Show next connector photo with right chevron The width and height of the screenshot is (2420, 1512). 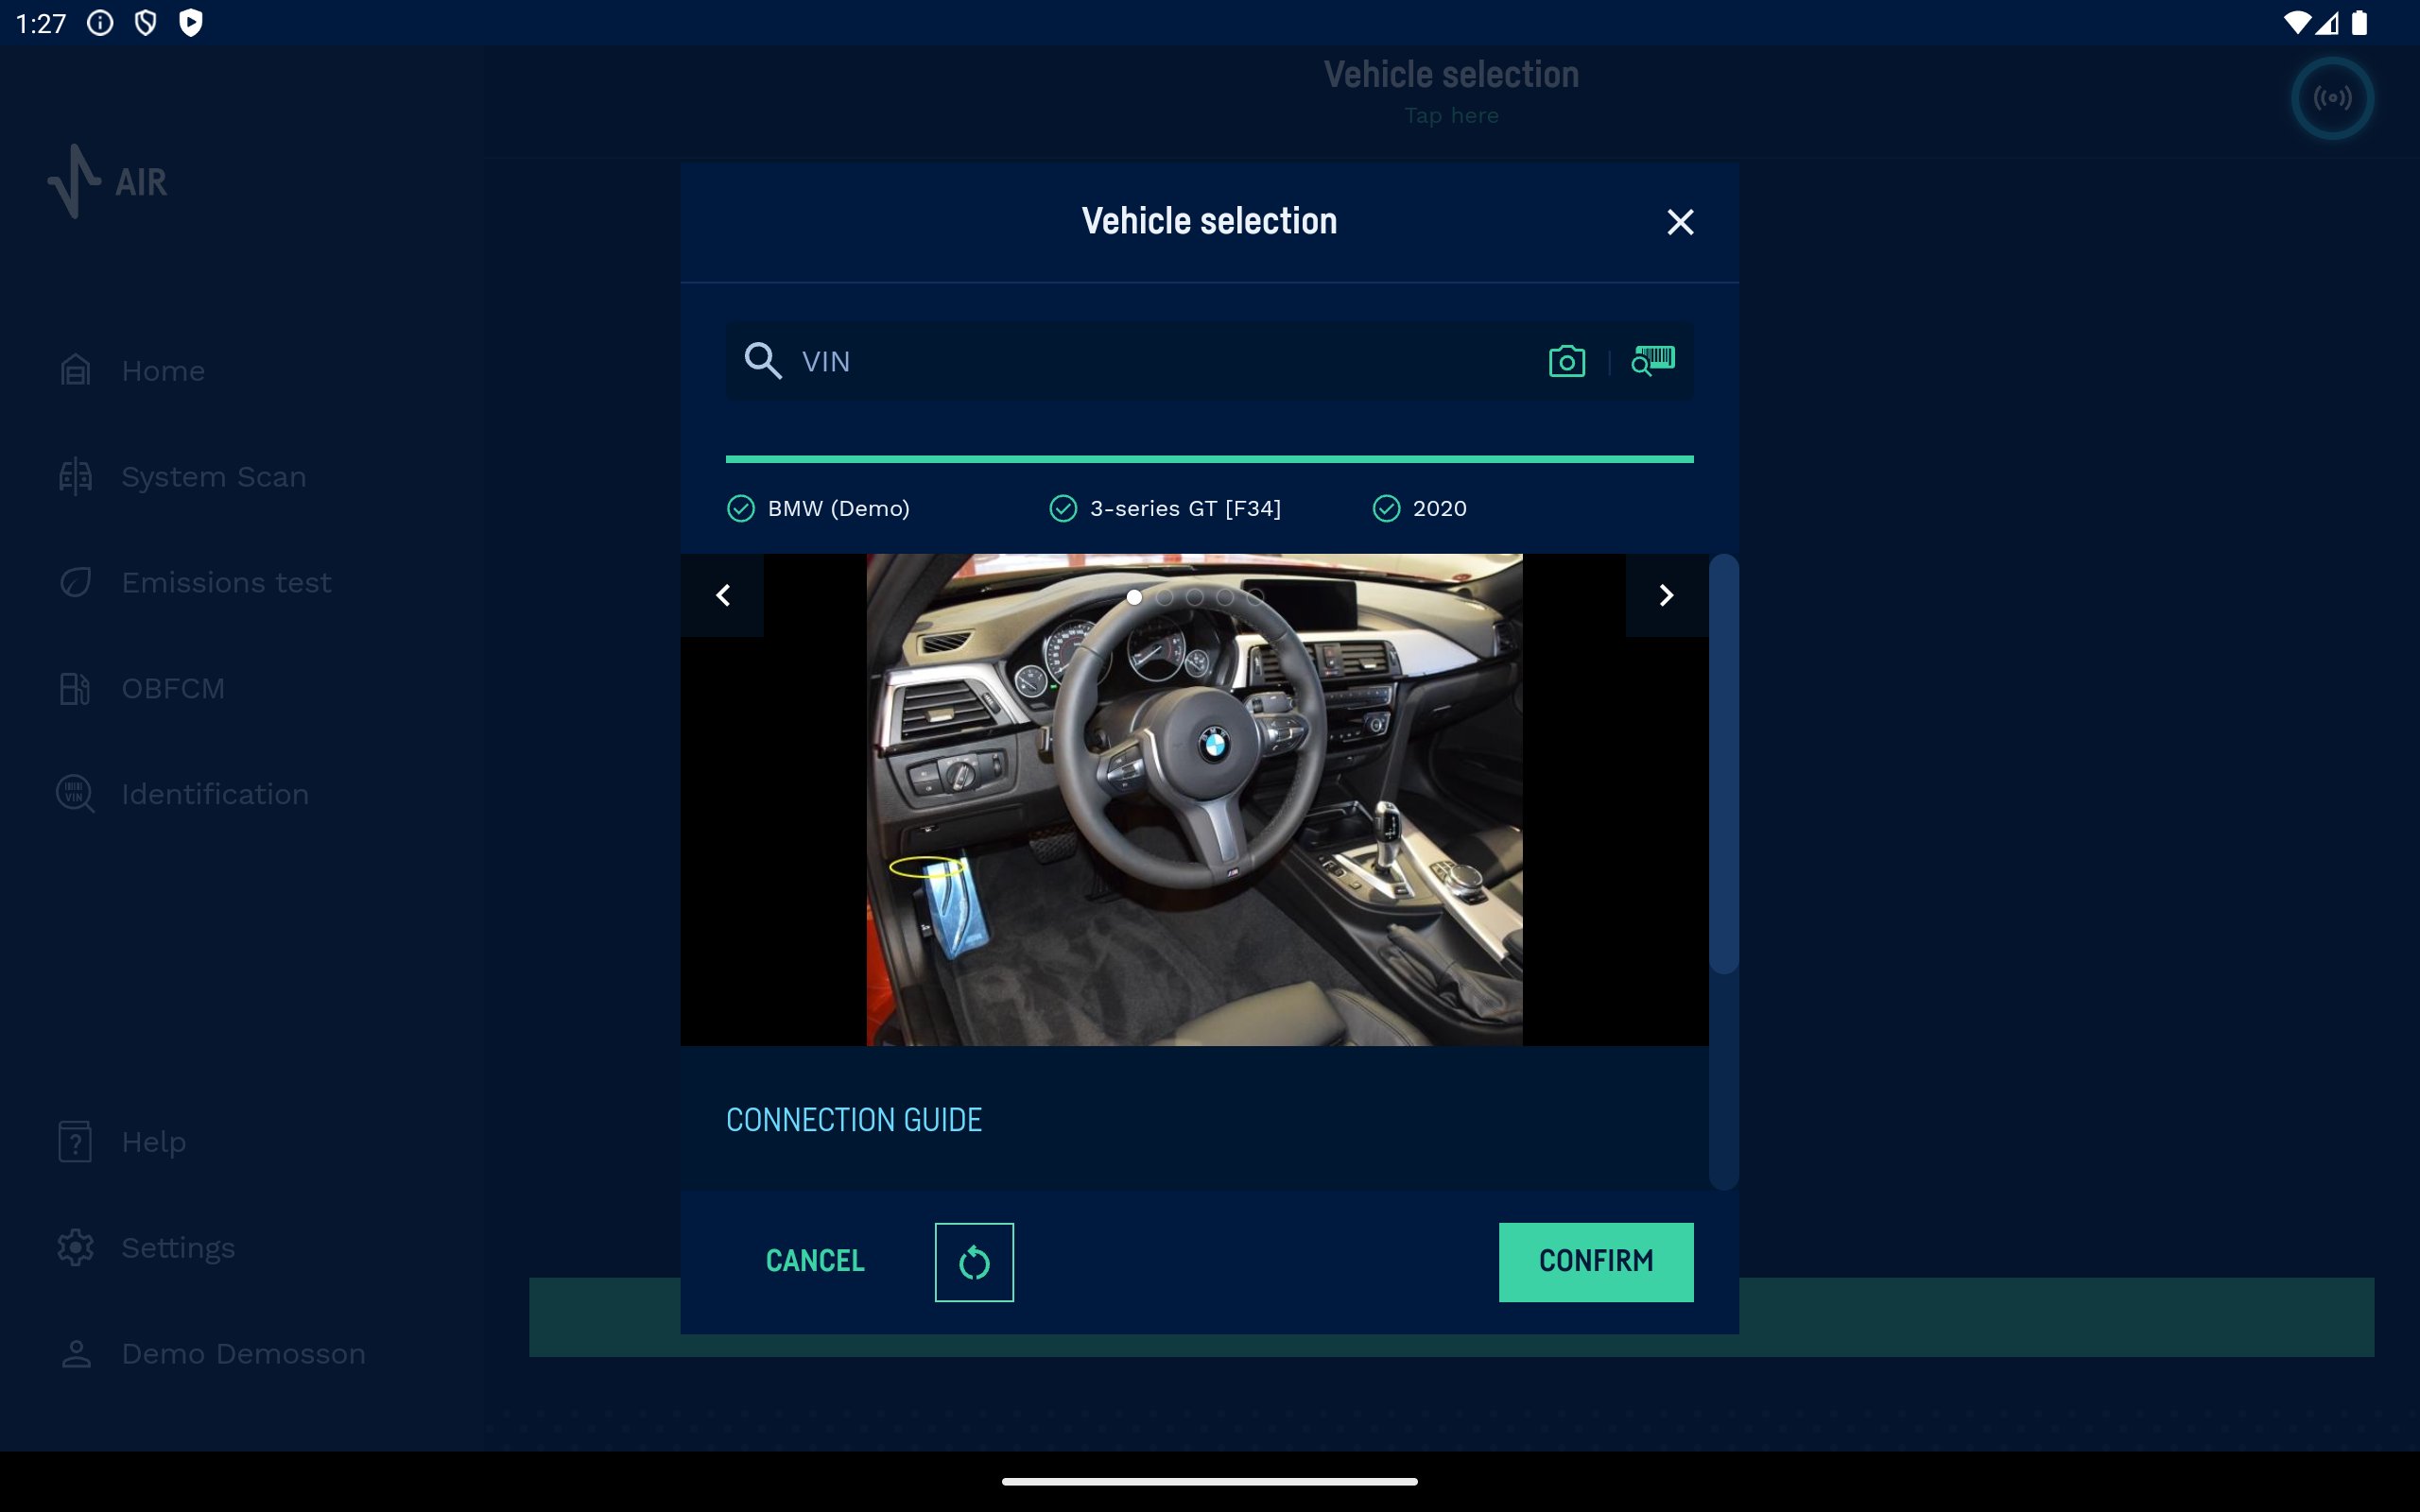click(1665, 596)
